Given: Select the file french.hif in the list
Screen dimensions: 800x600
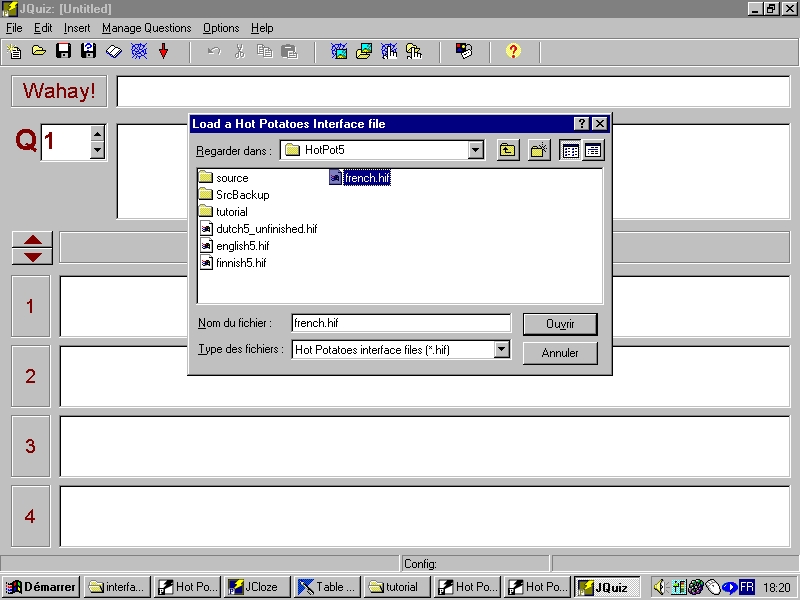Looking at the screenshot, I should pyautogui.click(x=360, y=178).
